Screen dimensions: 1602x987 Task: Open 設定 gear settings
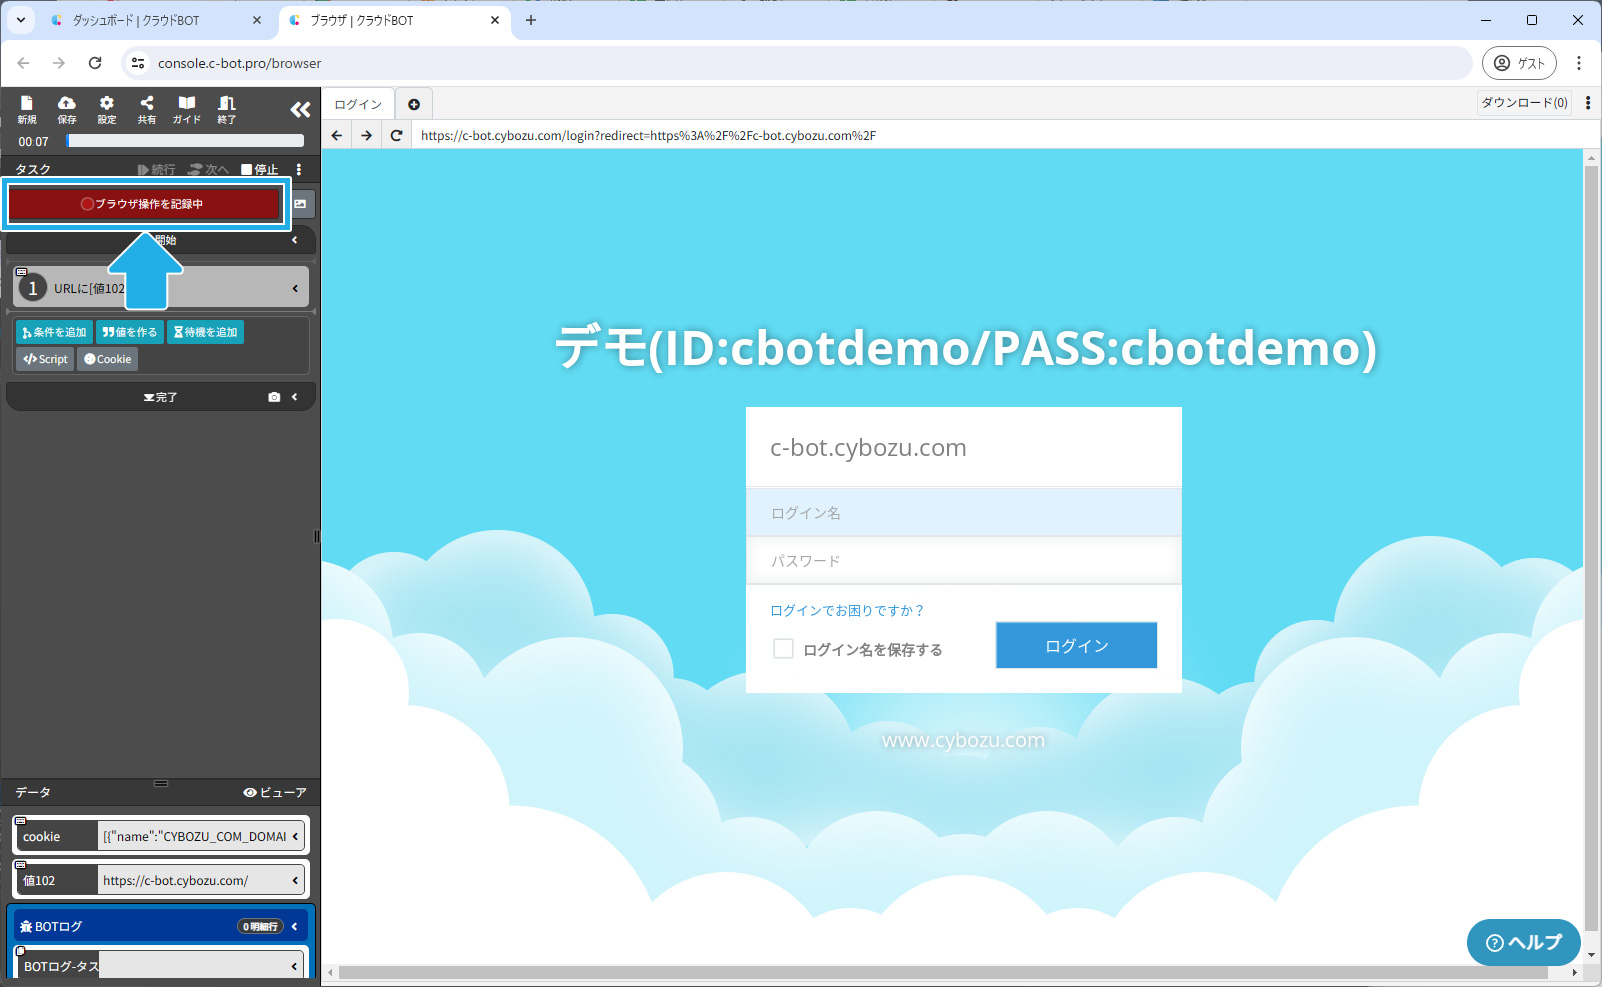click(107, 109)
